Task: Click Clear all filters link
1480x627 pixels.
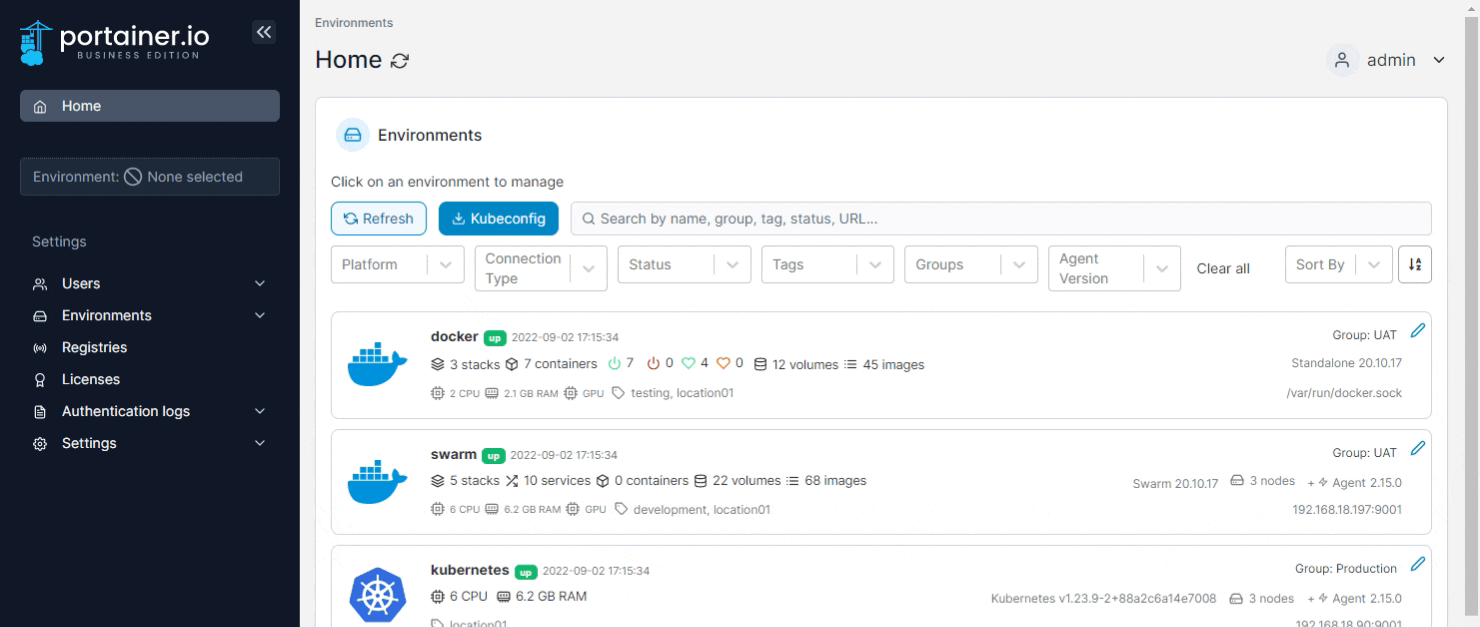Action: (1223, 269)
